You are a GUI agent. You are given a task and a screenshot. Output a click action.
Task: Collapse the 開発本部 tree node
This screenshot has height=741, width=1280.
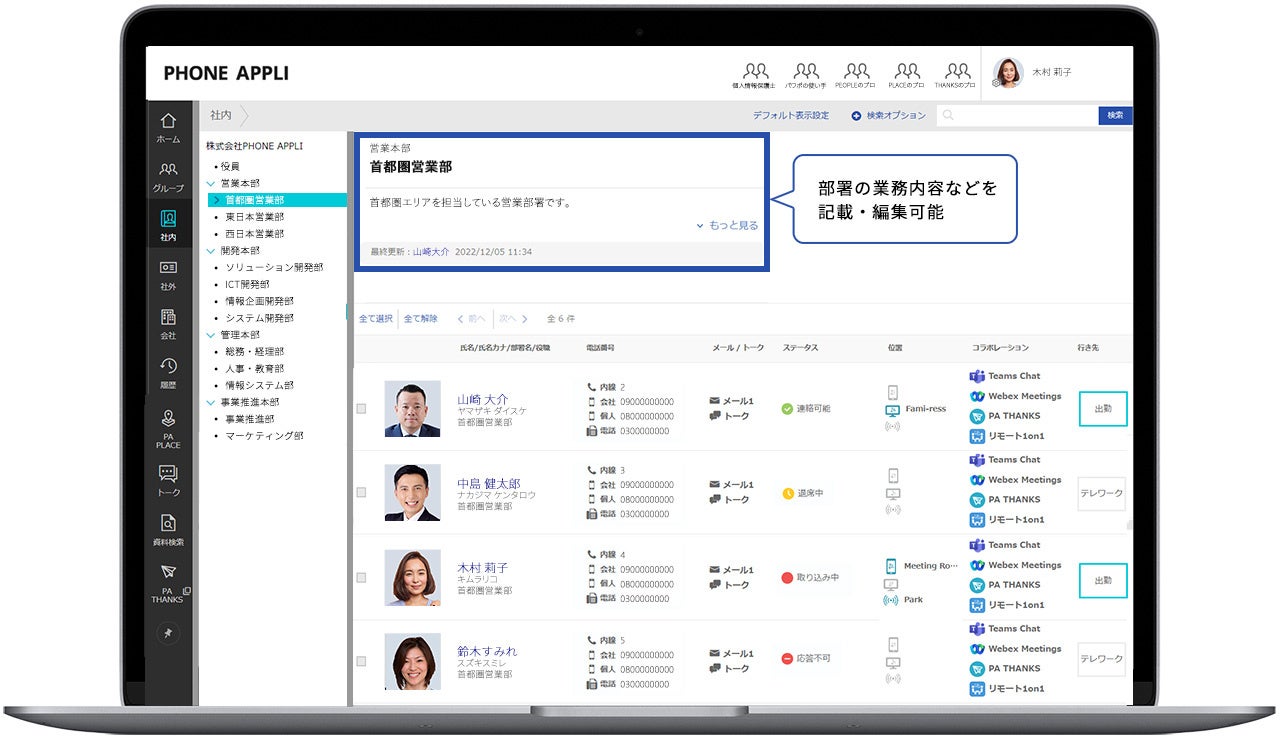211,251
